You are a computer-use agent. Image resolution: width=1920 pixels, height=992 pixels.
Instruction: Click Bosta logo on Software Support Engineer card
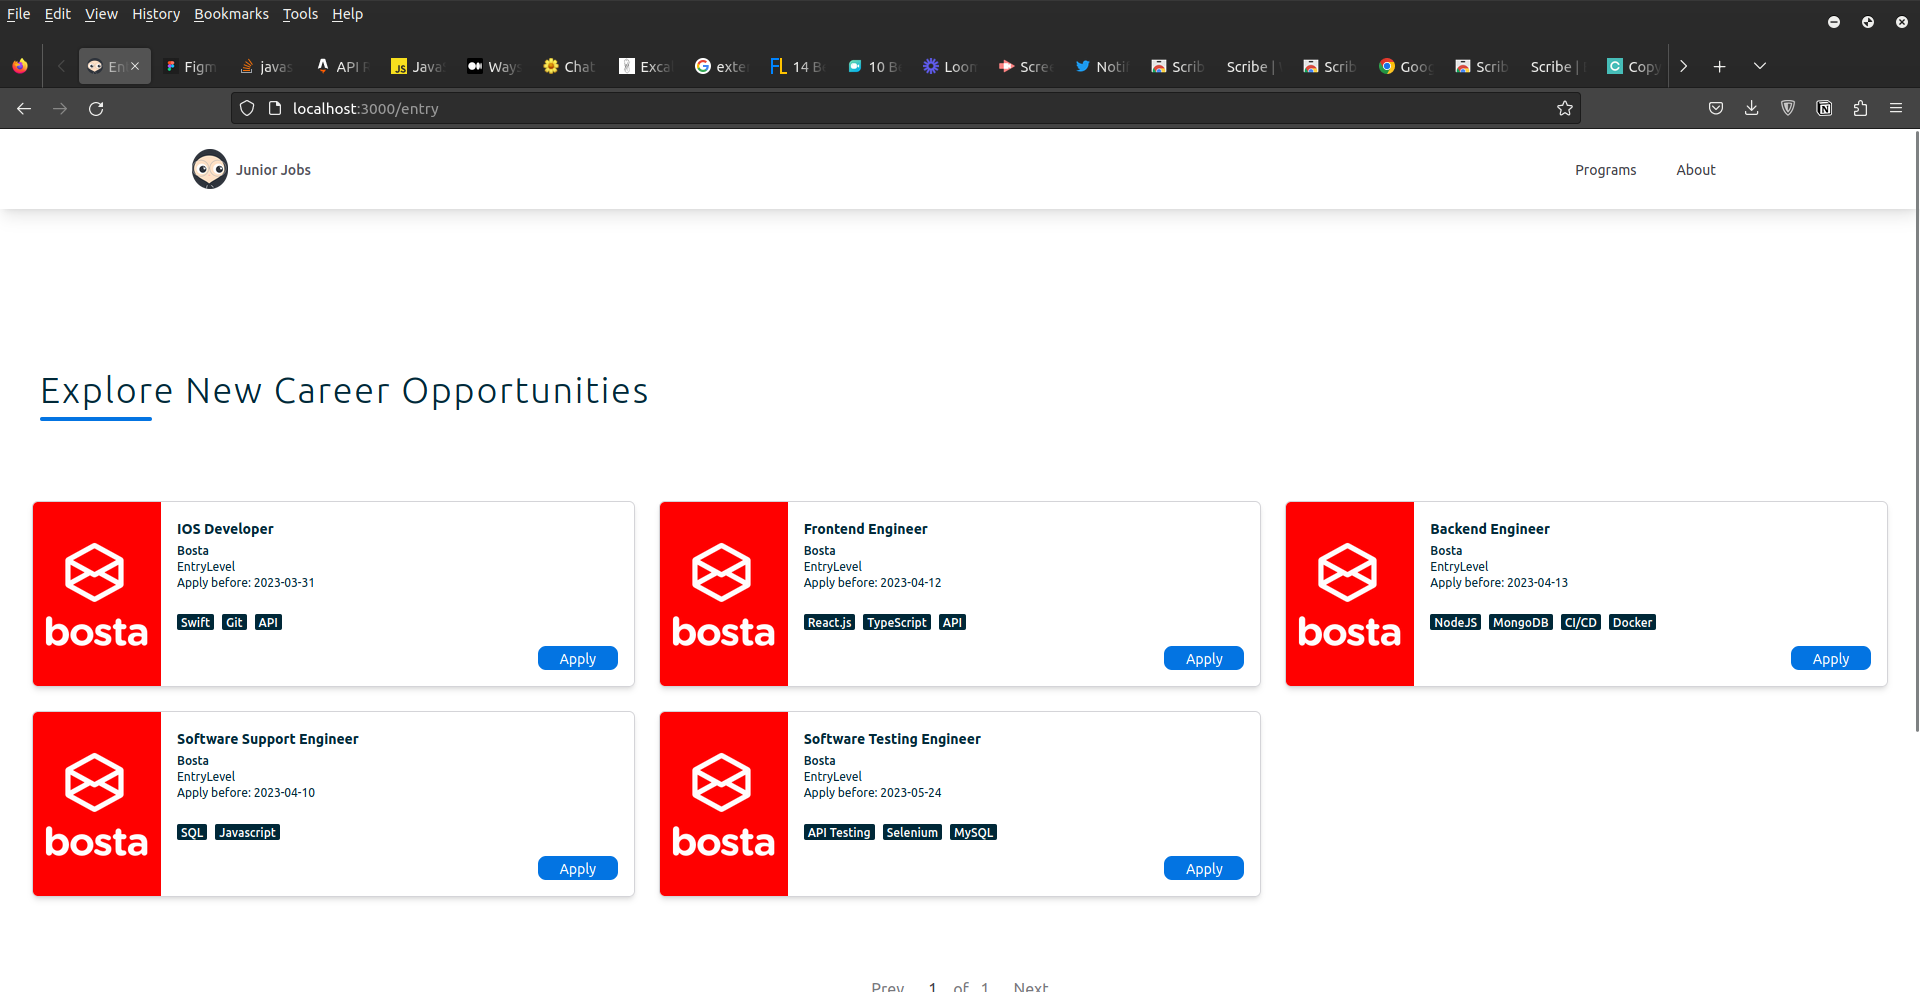[97, 804]
